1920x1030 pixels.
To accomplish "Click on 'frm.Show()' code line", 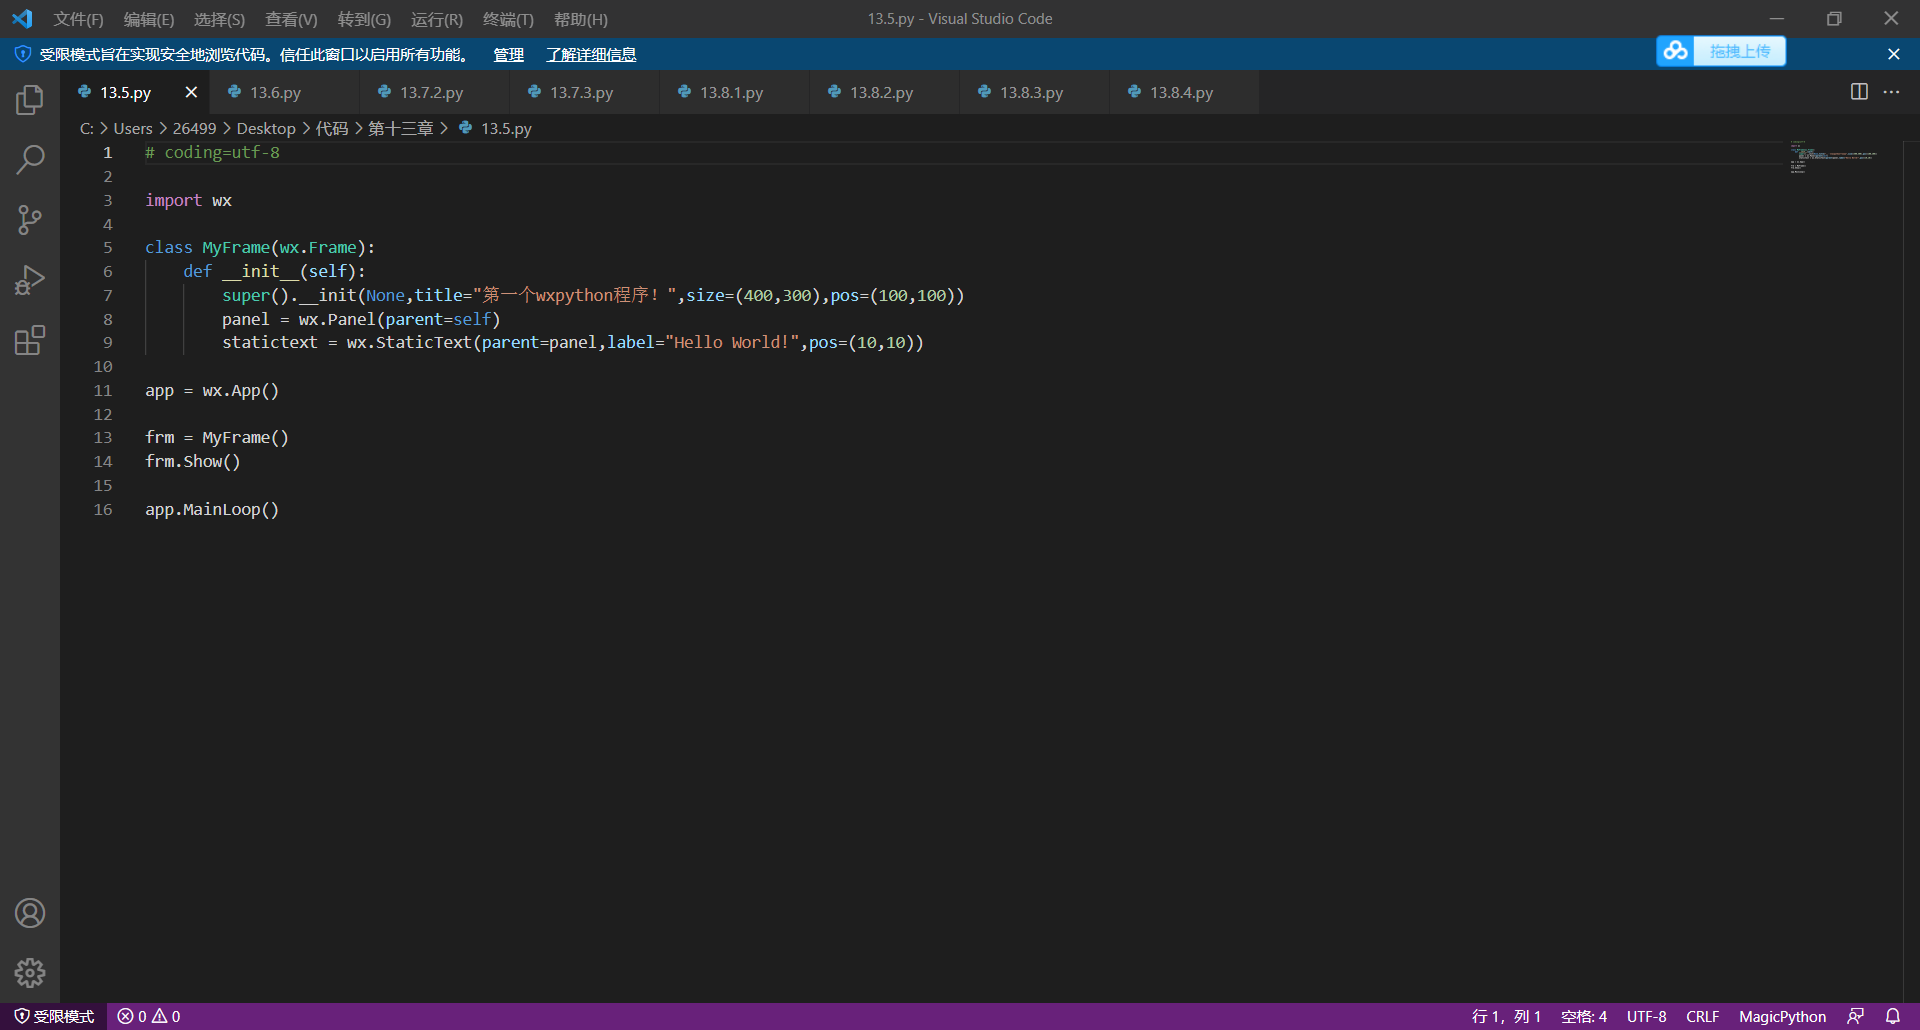I will 193,461.
